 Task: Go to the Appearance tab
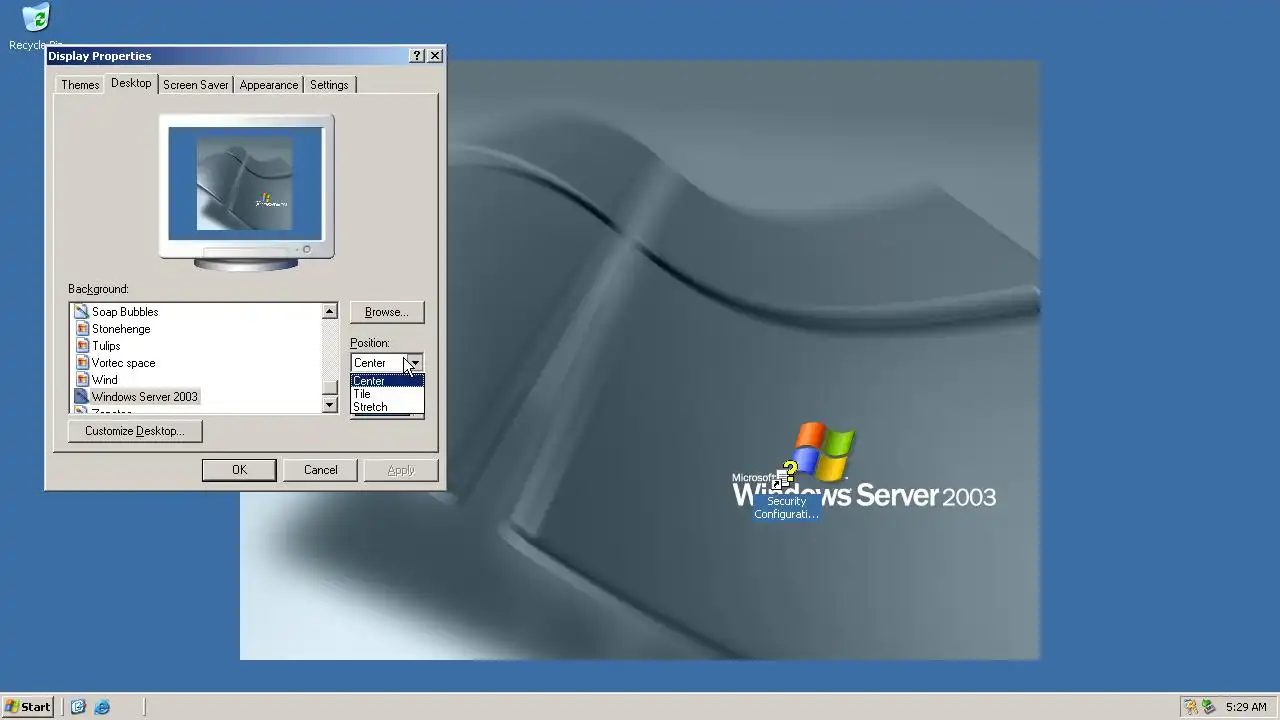coord(269,85)
